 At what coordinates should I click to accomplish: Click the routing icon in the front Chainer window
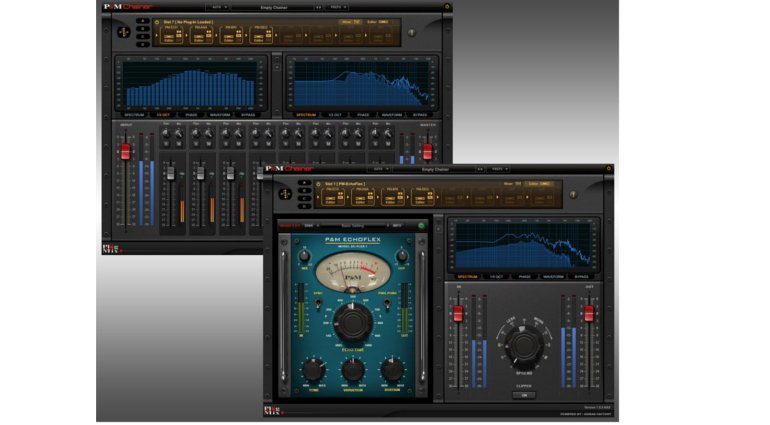click(x=285, y=194)
